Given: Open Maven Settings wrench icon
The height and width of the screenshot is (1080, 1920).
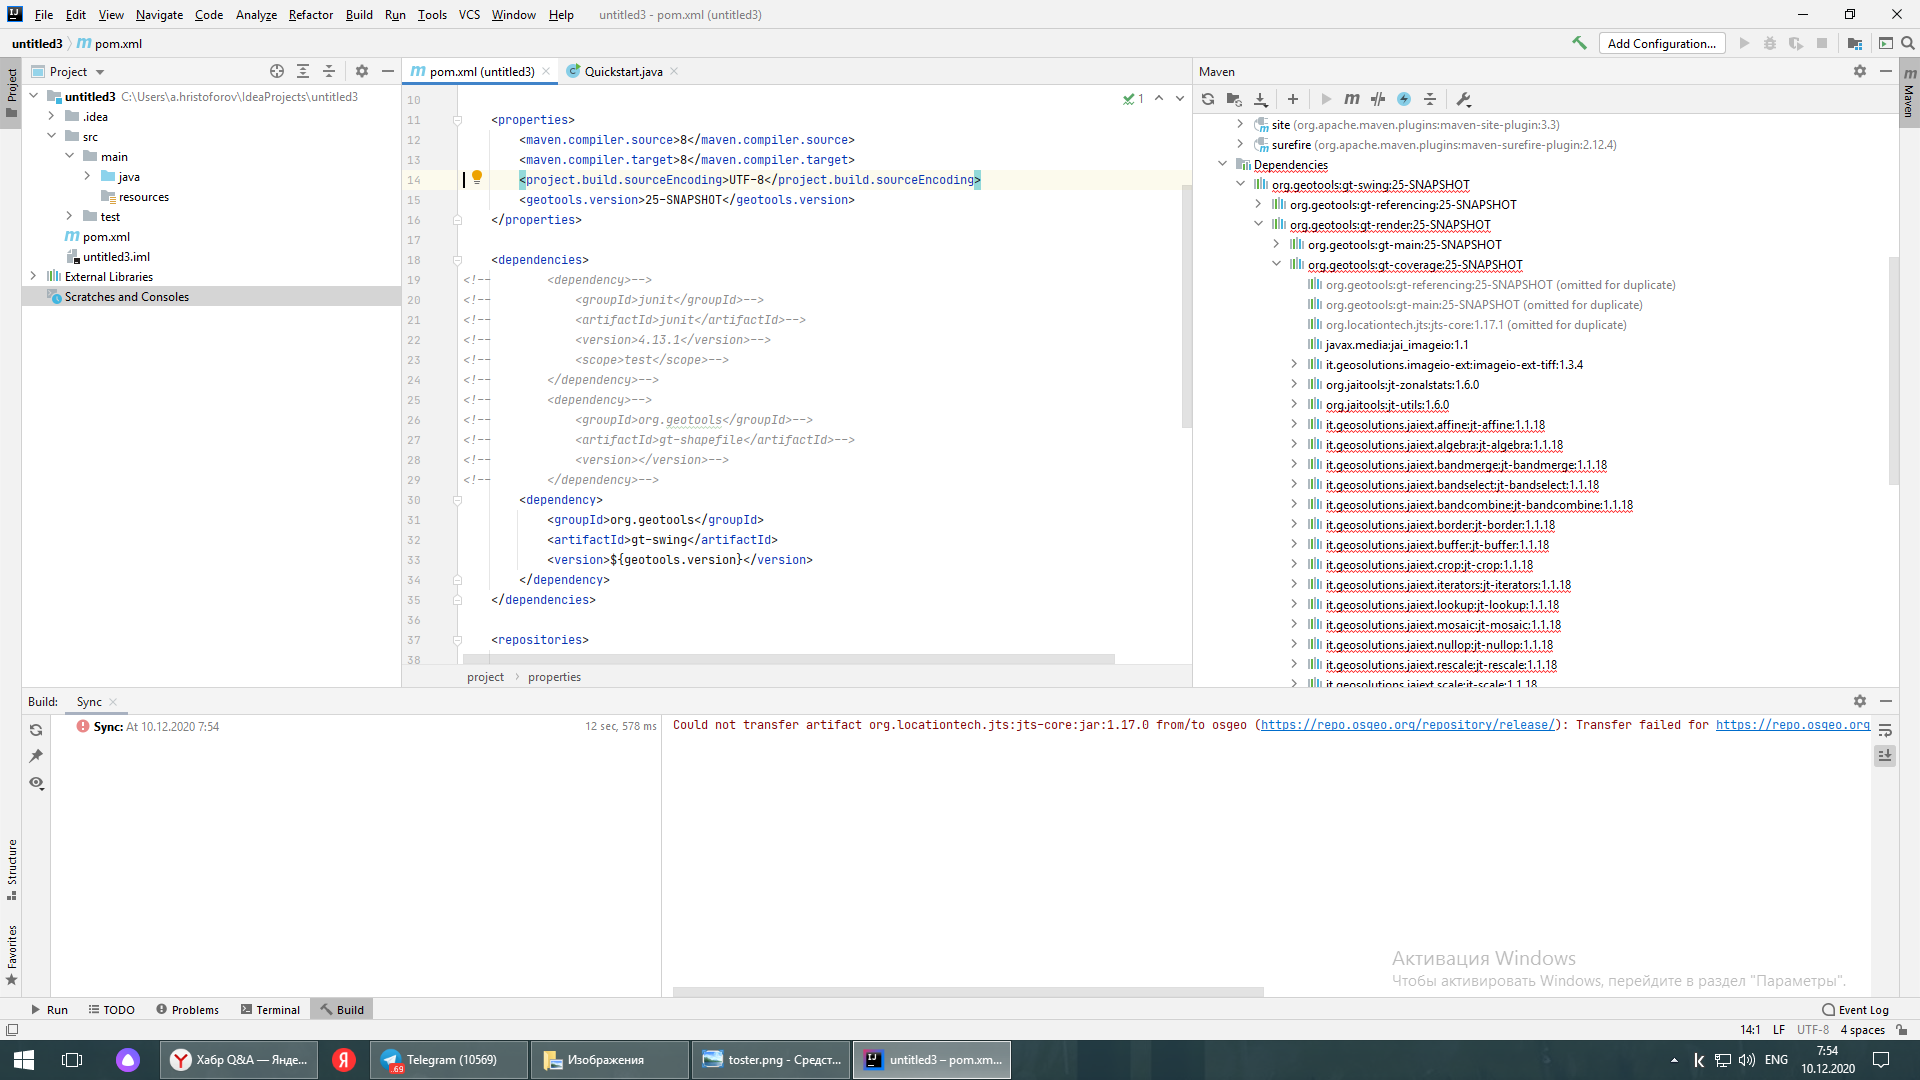Looking at the screenshot, I should coord(1464,99).
